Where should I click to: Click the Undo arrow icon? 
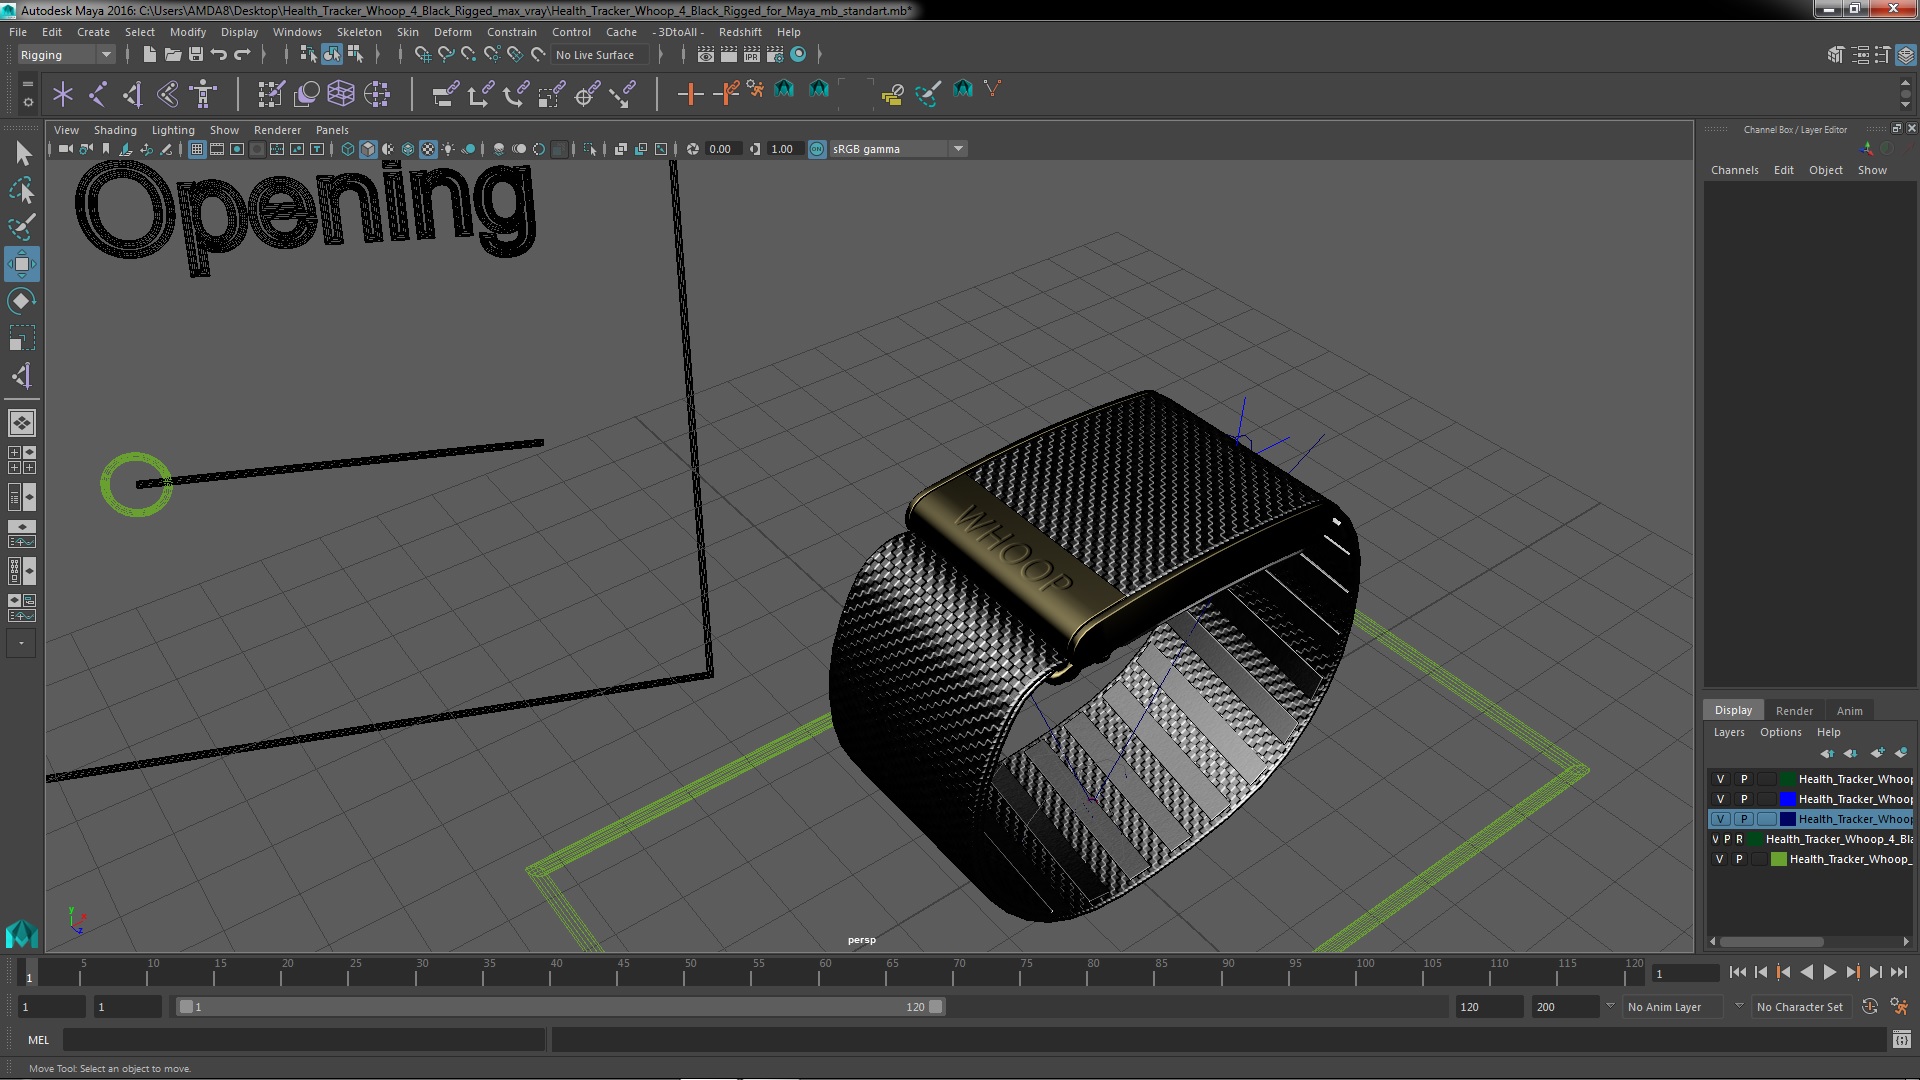[219, 55]
